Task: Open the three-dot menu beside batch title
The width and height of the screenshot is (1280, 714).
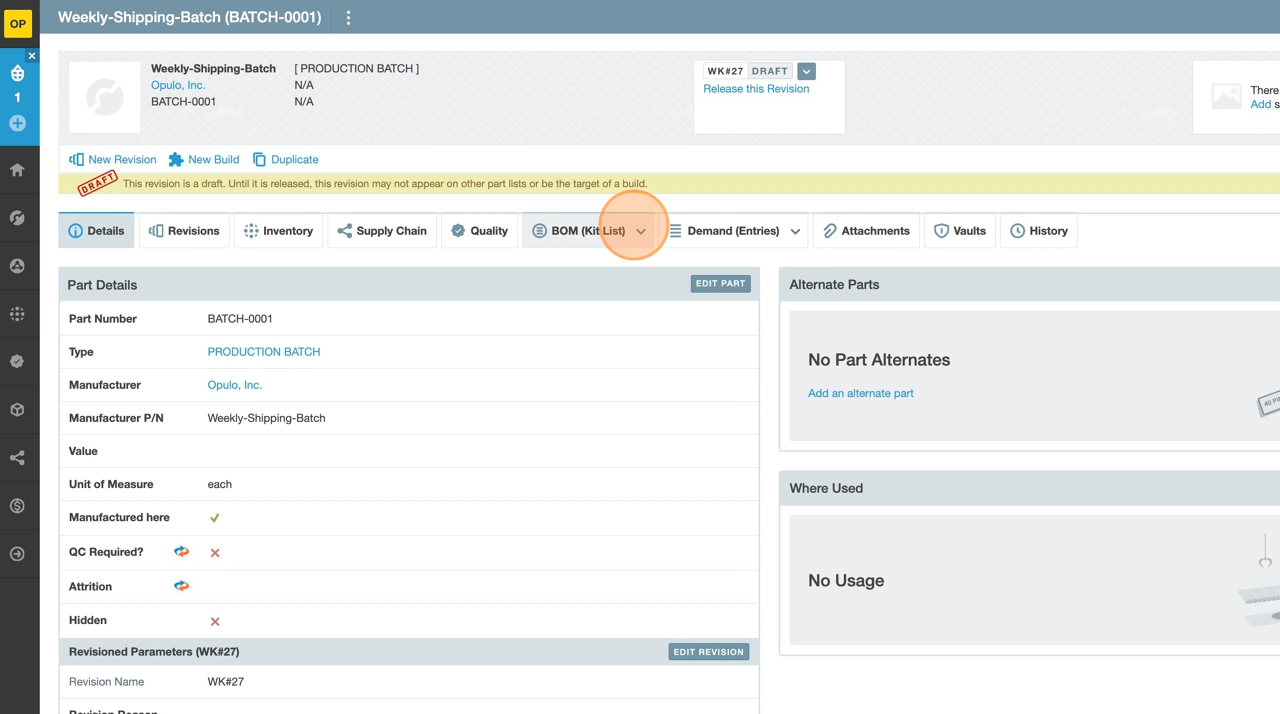Action: (348, 18)
